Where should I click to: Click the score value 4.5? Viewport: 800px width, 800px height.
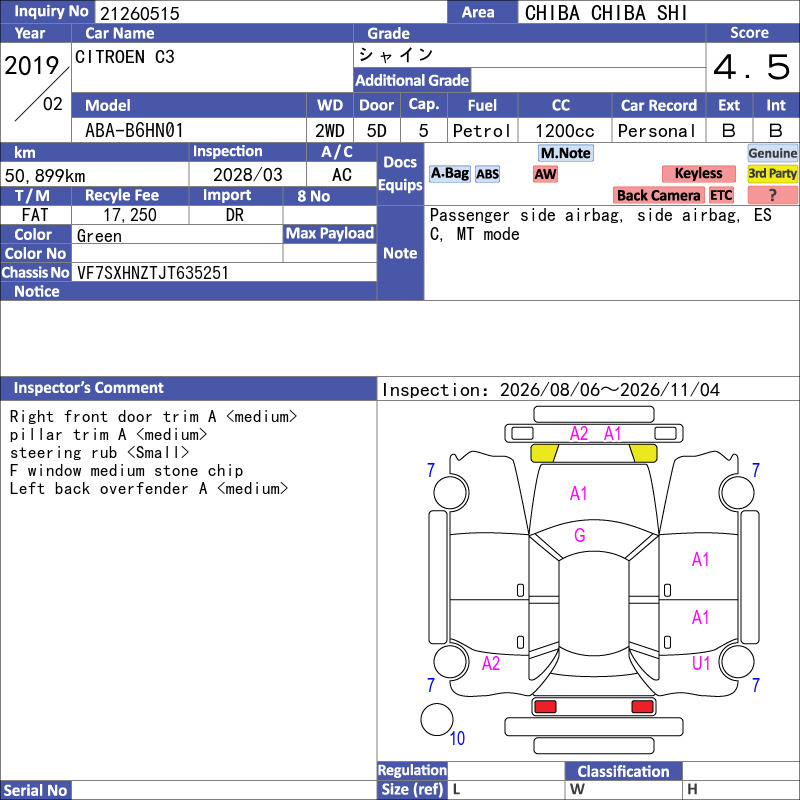coord(752,67)
